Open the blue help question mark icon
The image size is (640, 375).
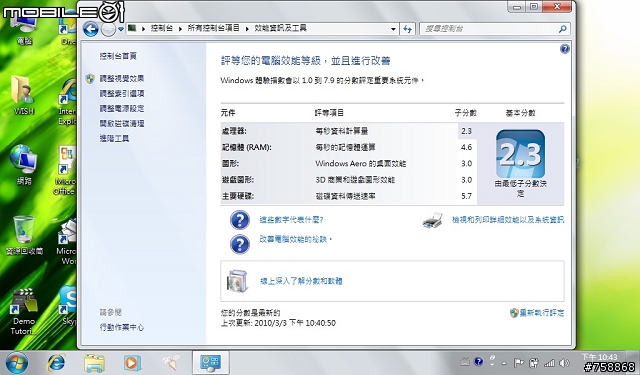point(564,49)
